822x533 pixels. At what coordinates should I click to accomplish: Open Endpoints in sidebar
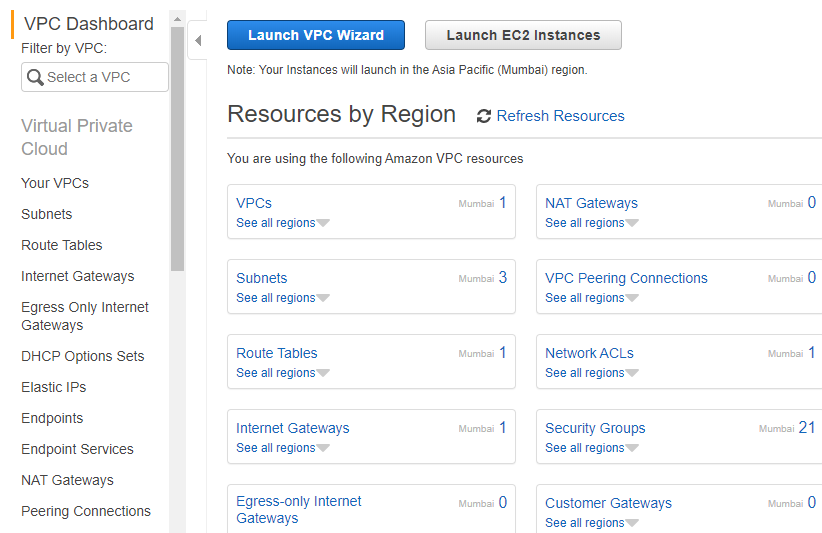pyautogui.click(x=52, y=418)
